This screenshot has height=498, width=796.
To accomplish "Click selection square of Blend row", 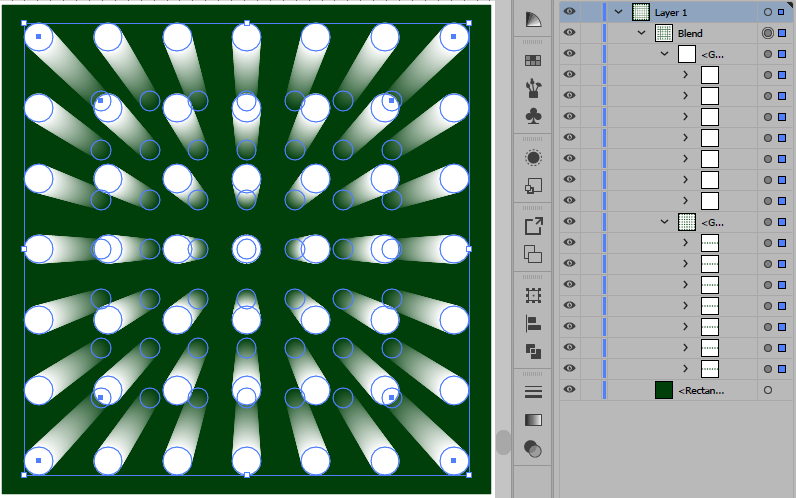I will pyautogui.click(x=782, y=34).
